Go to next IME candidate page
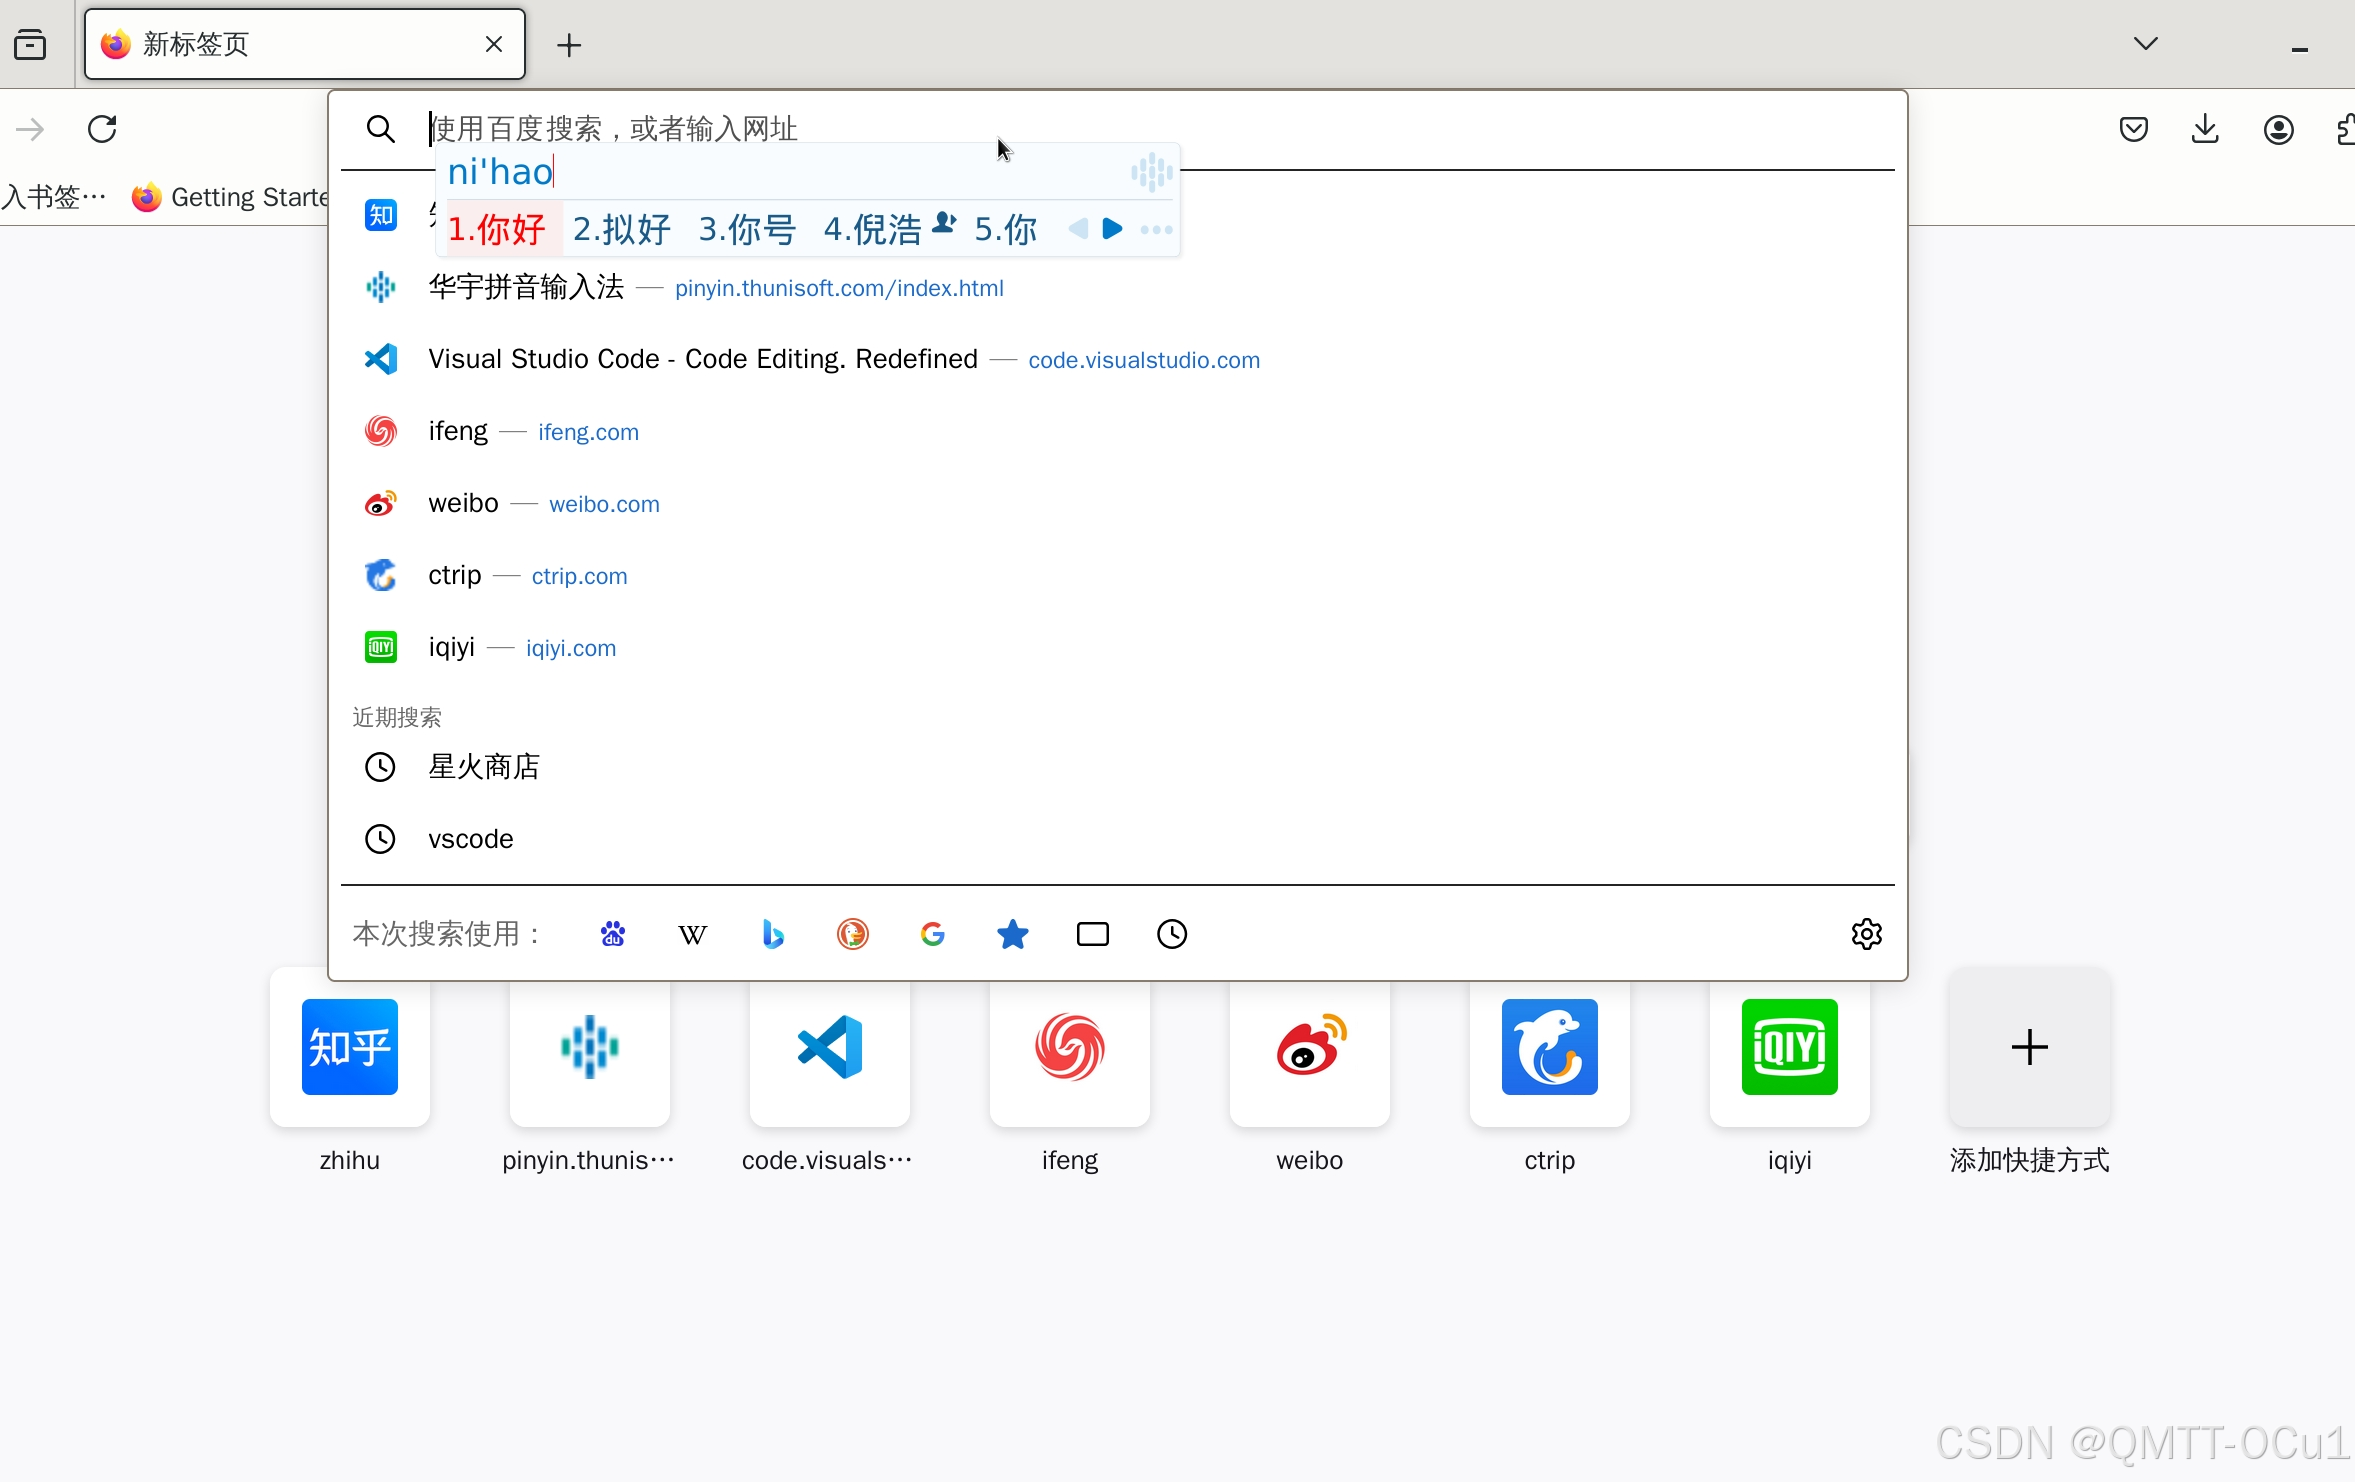 1112,229
